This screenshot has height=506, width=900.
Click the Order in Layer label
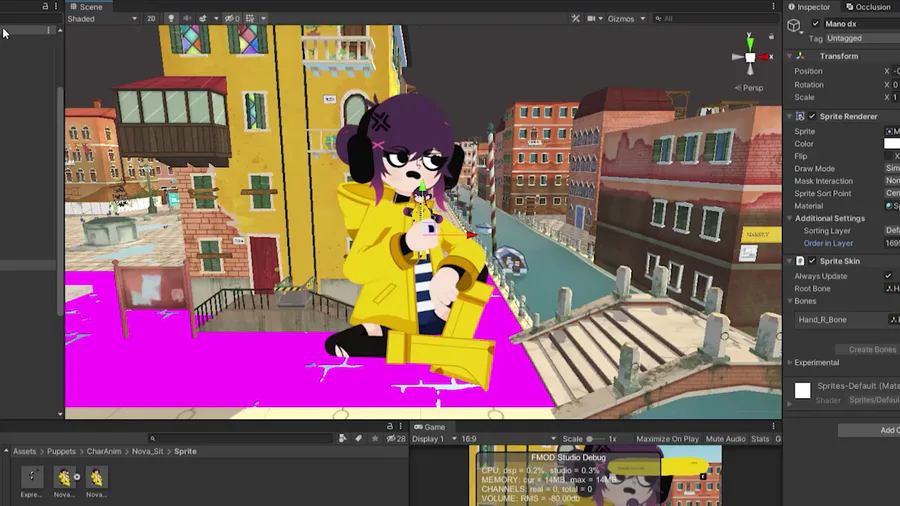coord(828,243)
